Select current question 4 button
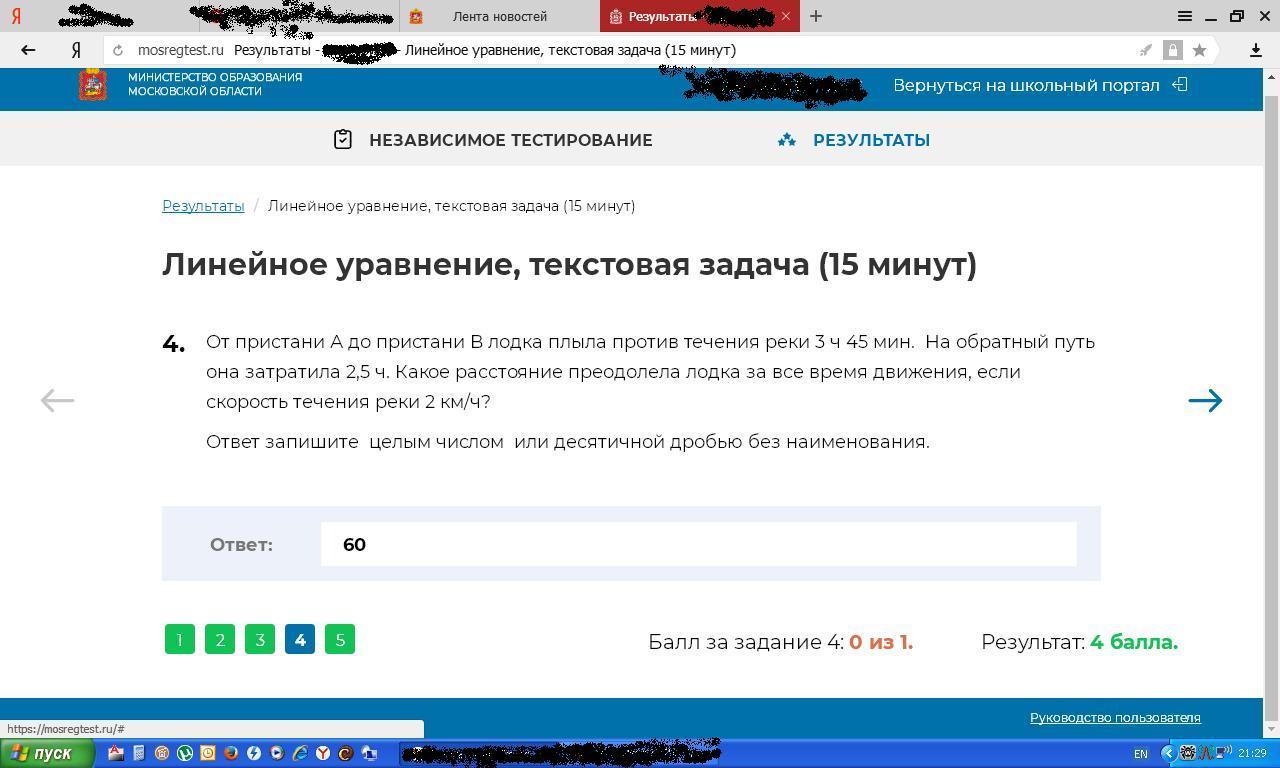The width and height of the screenshot is (1280, 768). pyautogui.click(x=300, y=639)
